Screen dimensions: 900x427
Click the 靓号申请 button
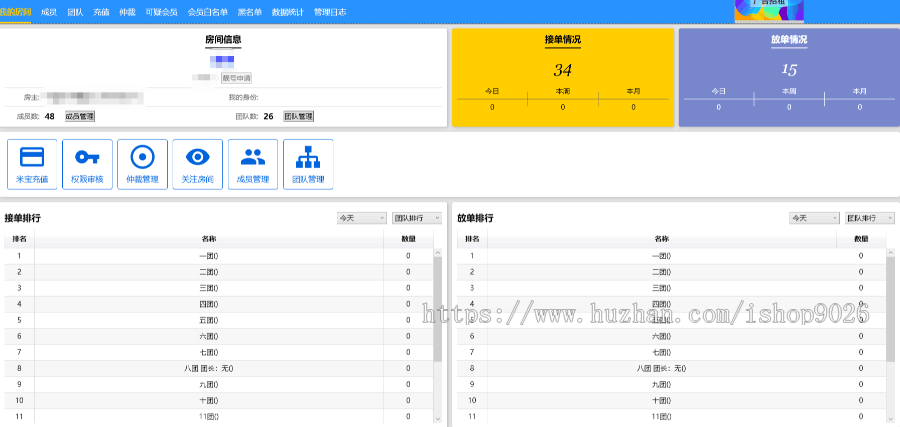237,77
